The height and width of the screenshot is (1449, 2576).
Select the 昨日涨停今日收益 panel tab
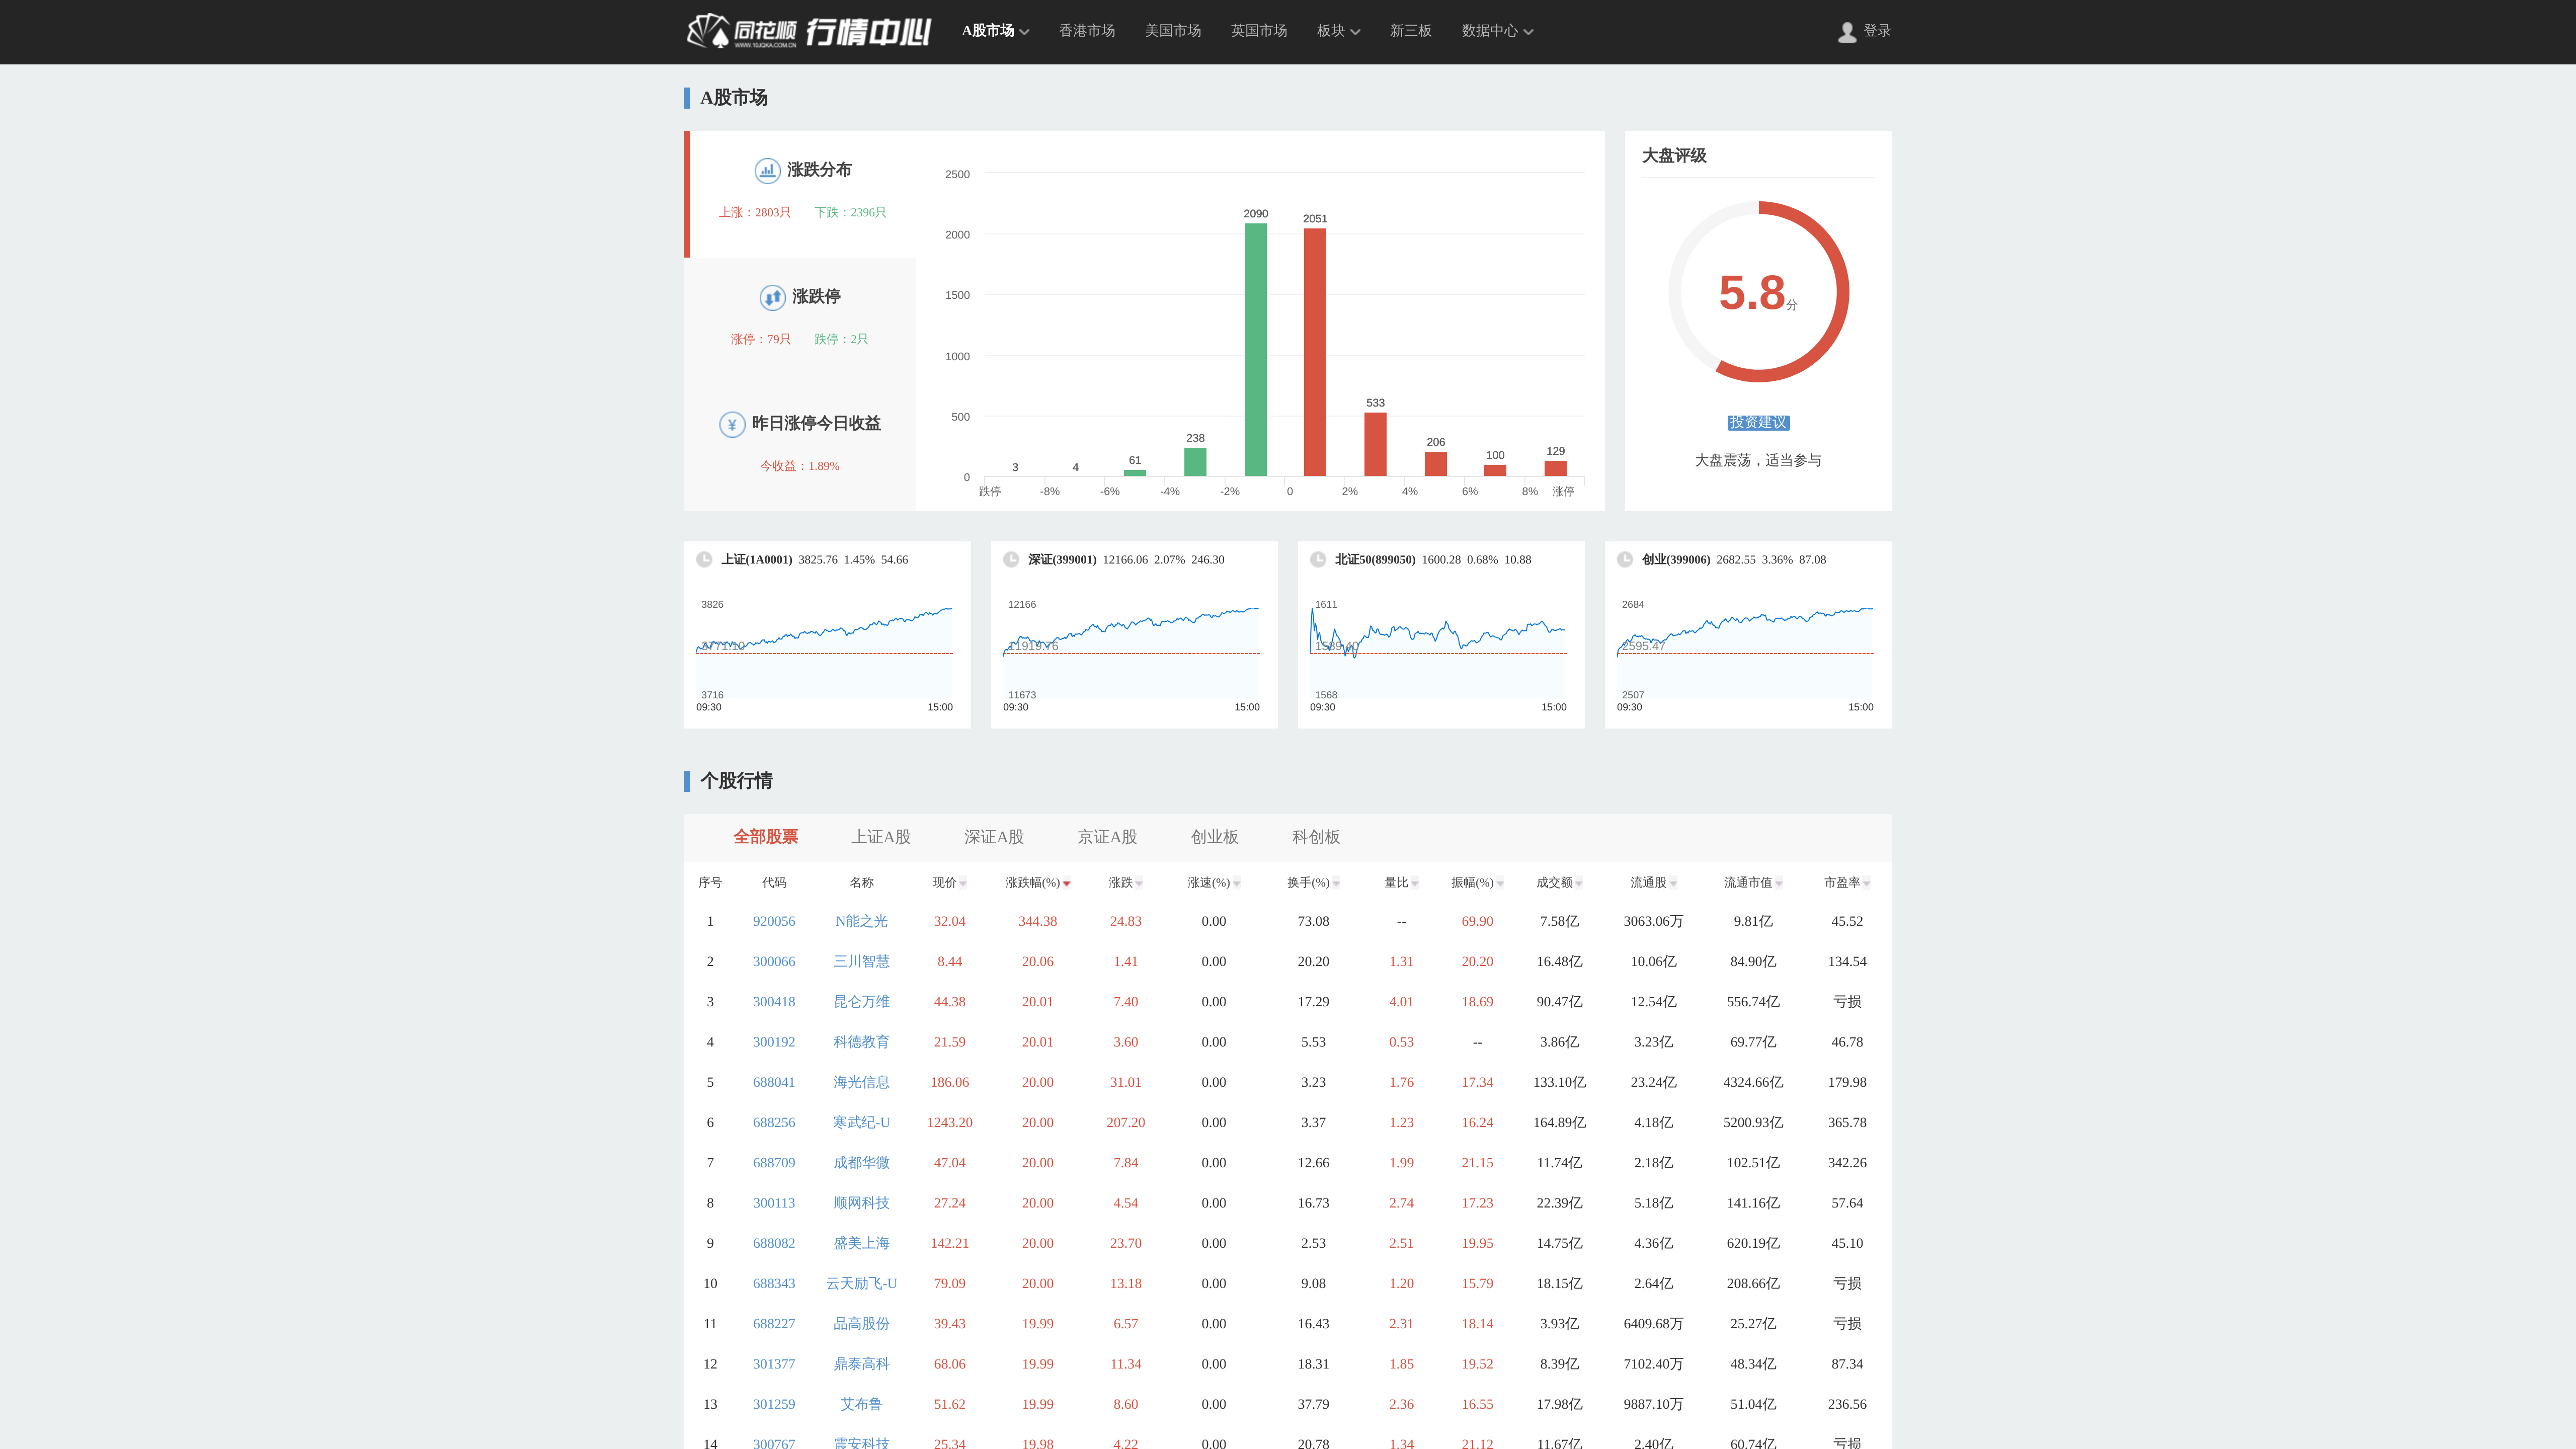coord(800,447)
